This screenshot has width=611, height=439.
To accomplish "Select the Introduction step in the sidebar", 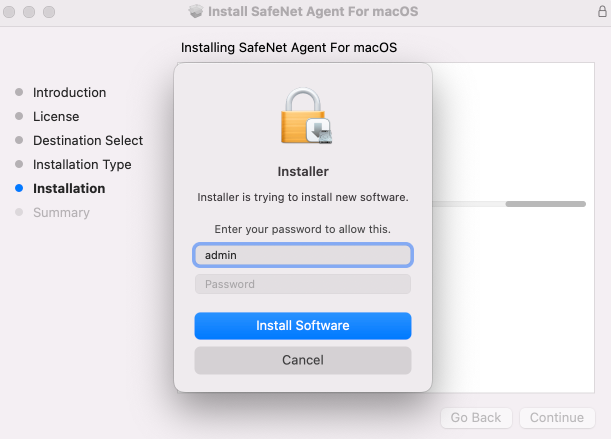I will pos(69,92).
